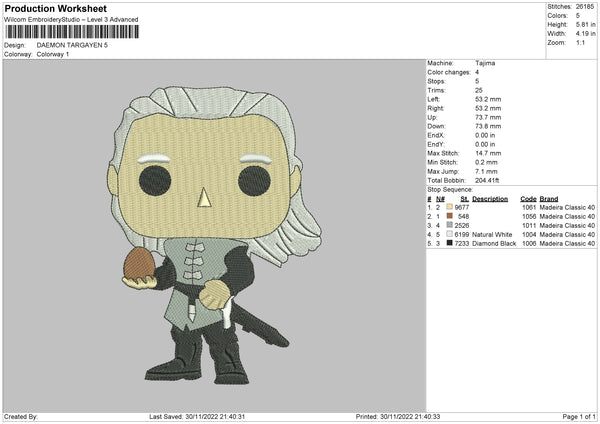
Task: Click the Machine value 'Tajima'
Action: click(485, 63)
